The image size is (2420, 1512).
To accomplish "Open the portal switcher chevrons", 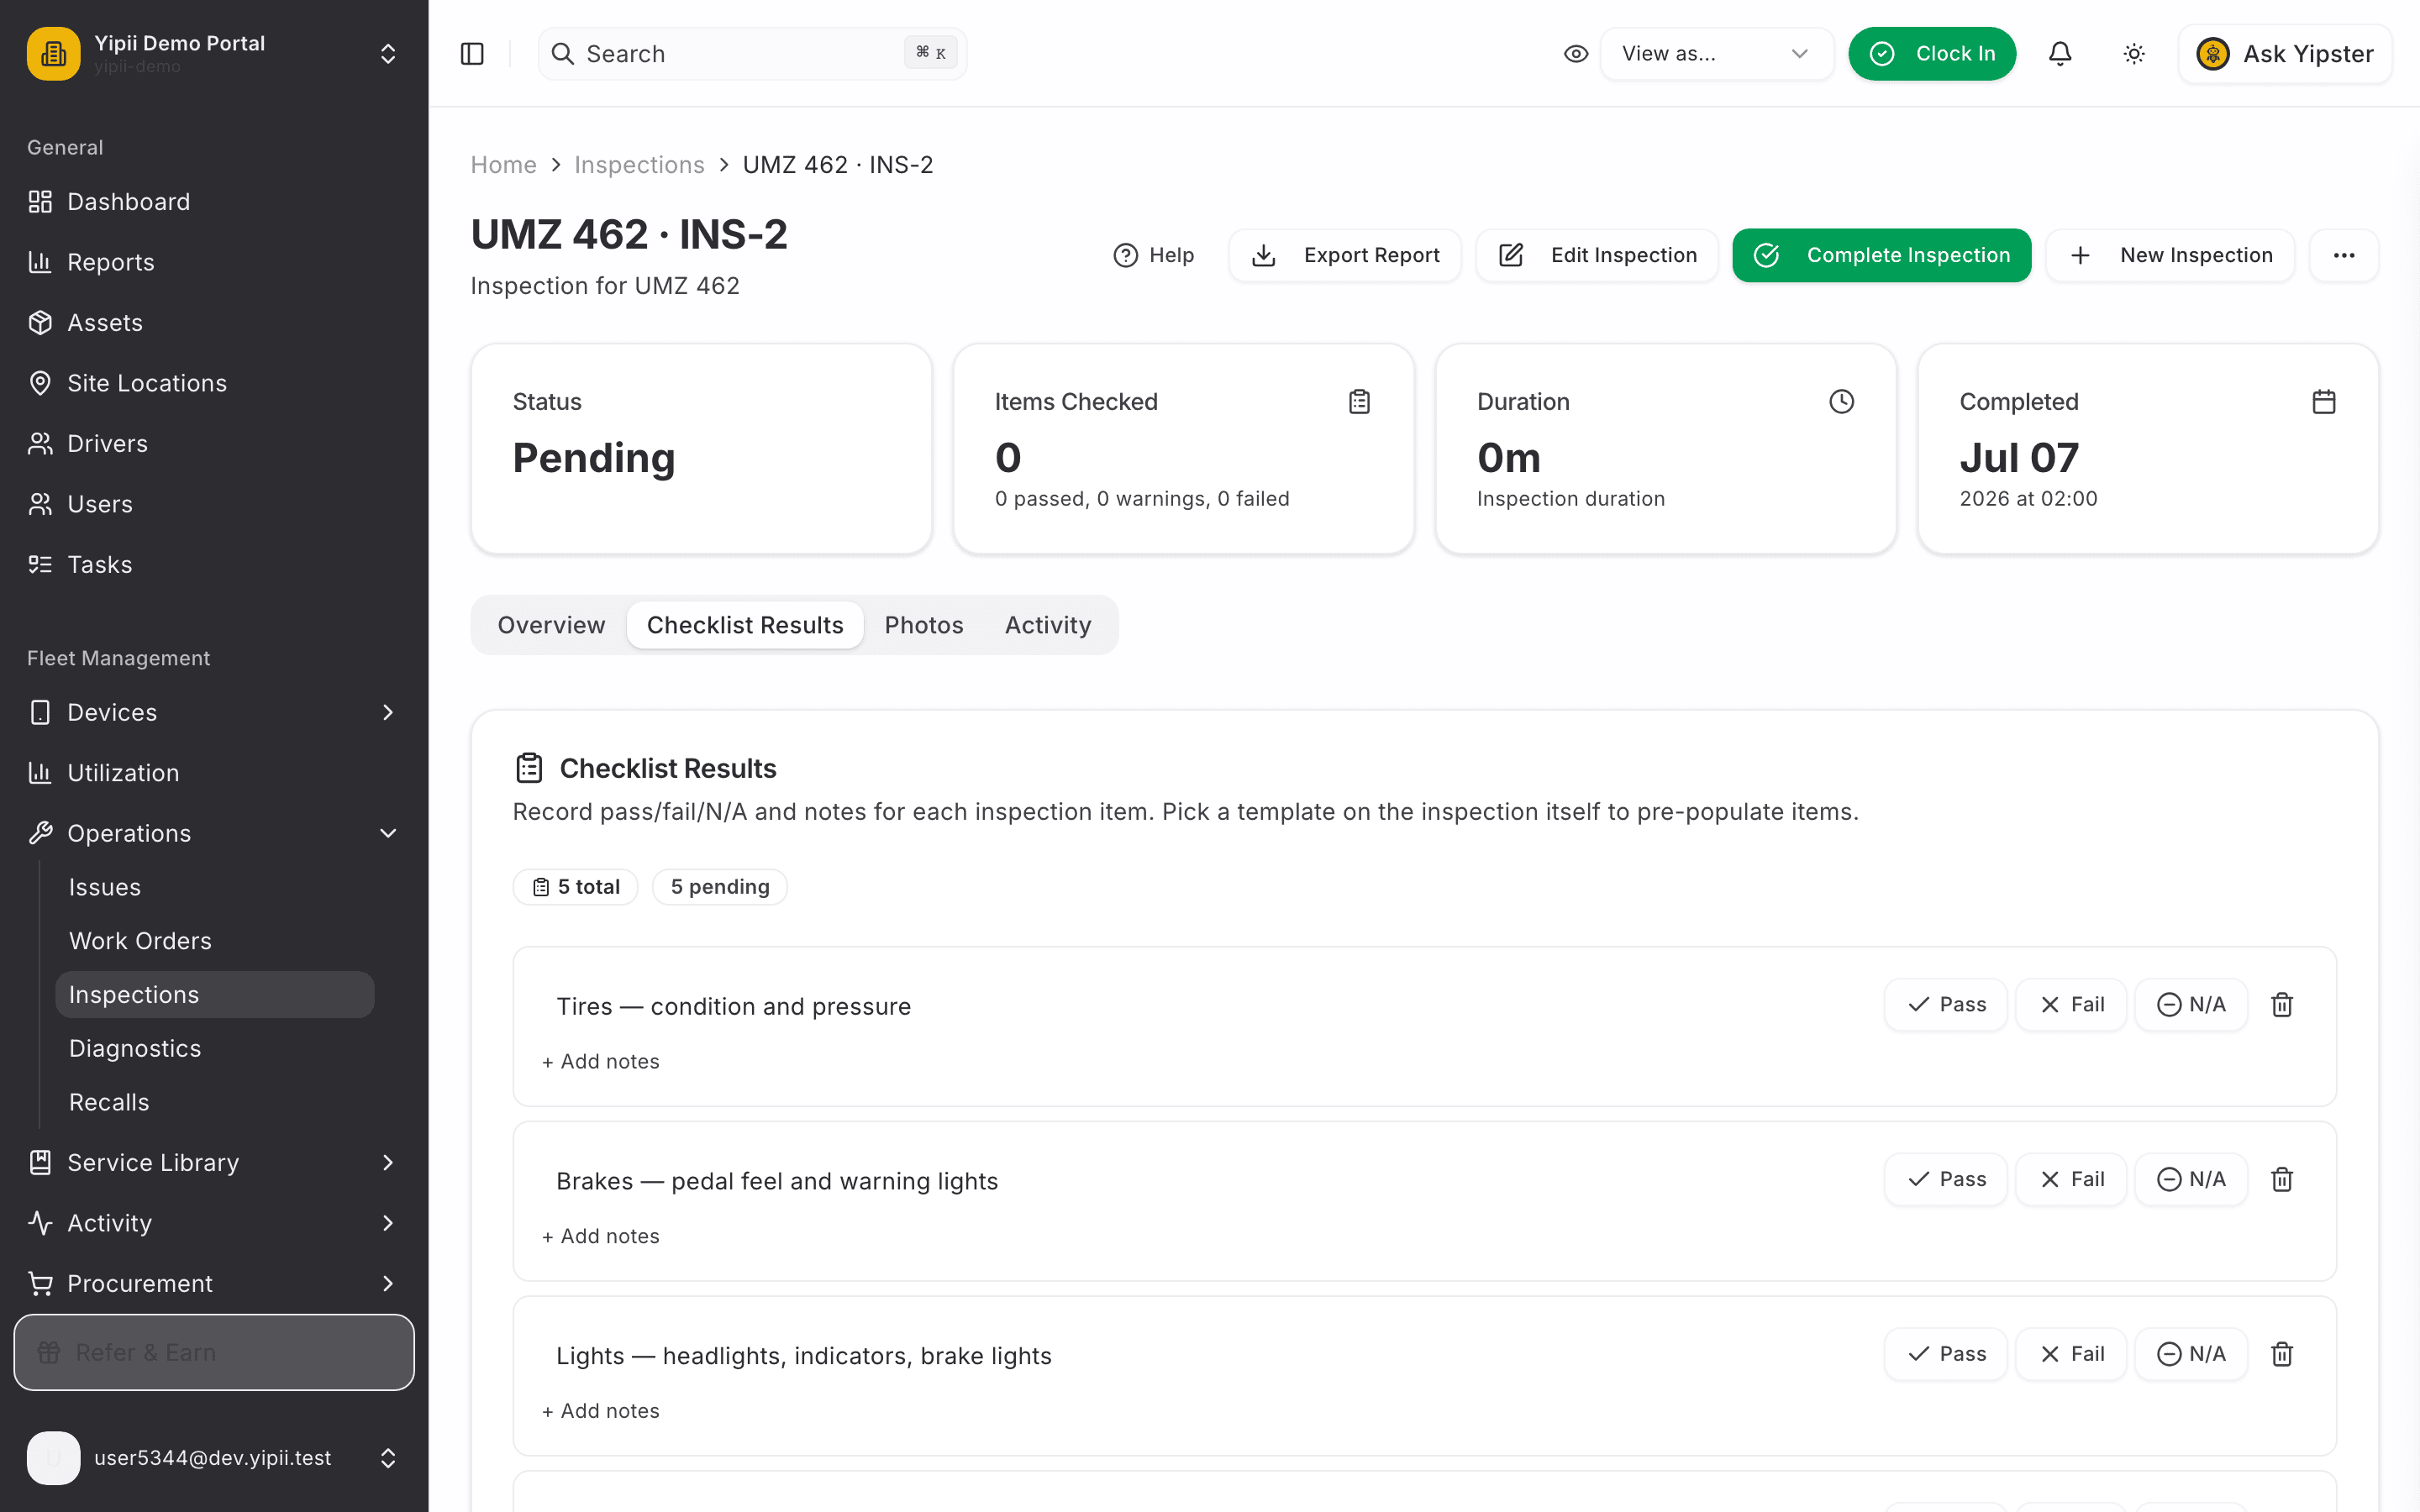I will 388,54.
